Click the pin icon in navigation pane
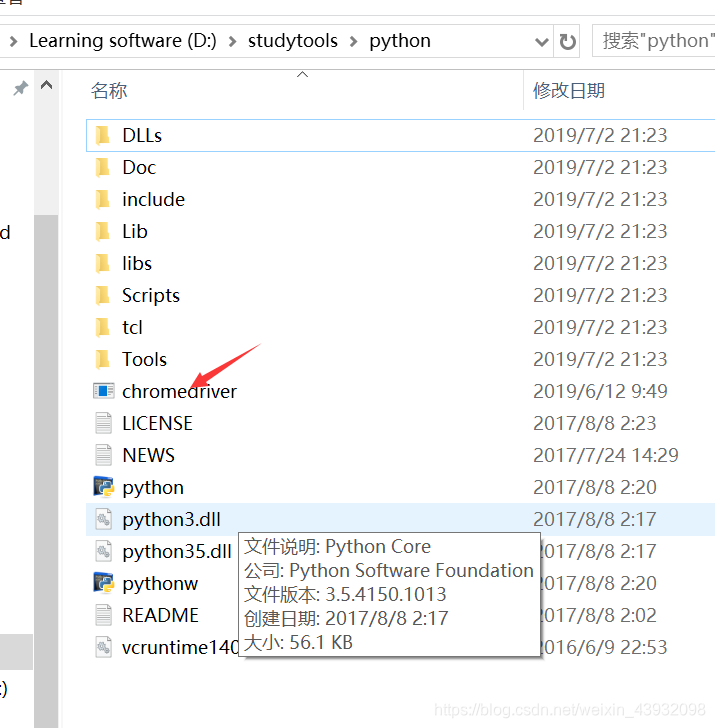The height and width of the screenshot is (728, 715). (20, 88)
